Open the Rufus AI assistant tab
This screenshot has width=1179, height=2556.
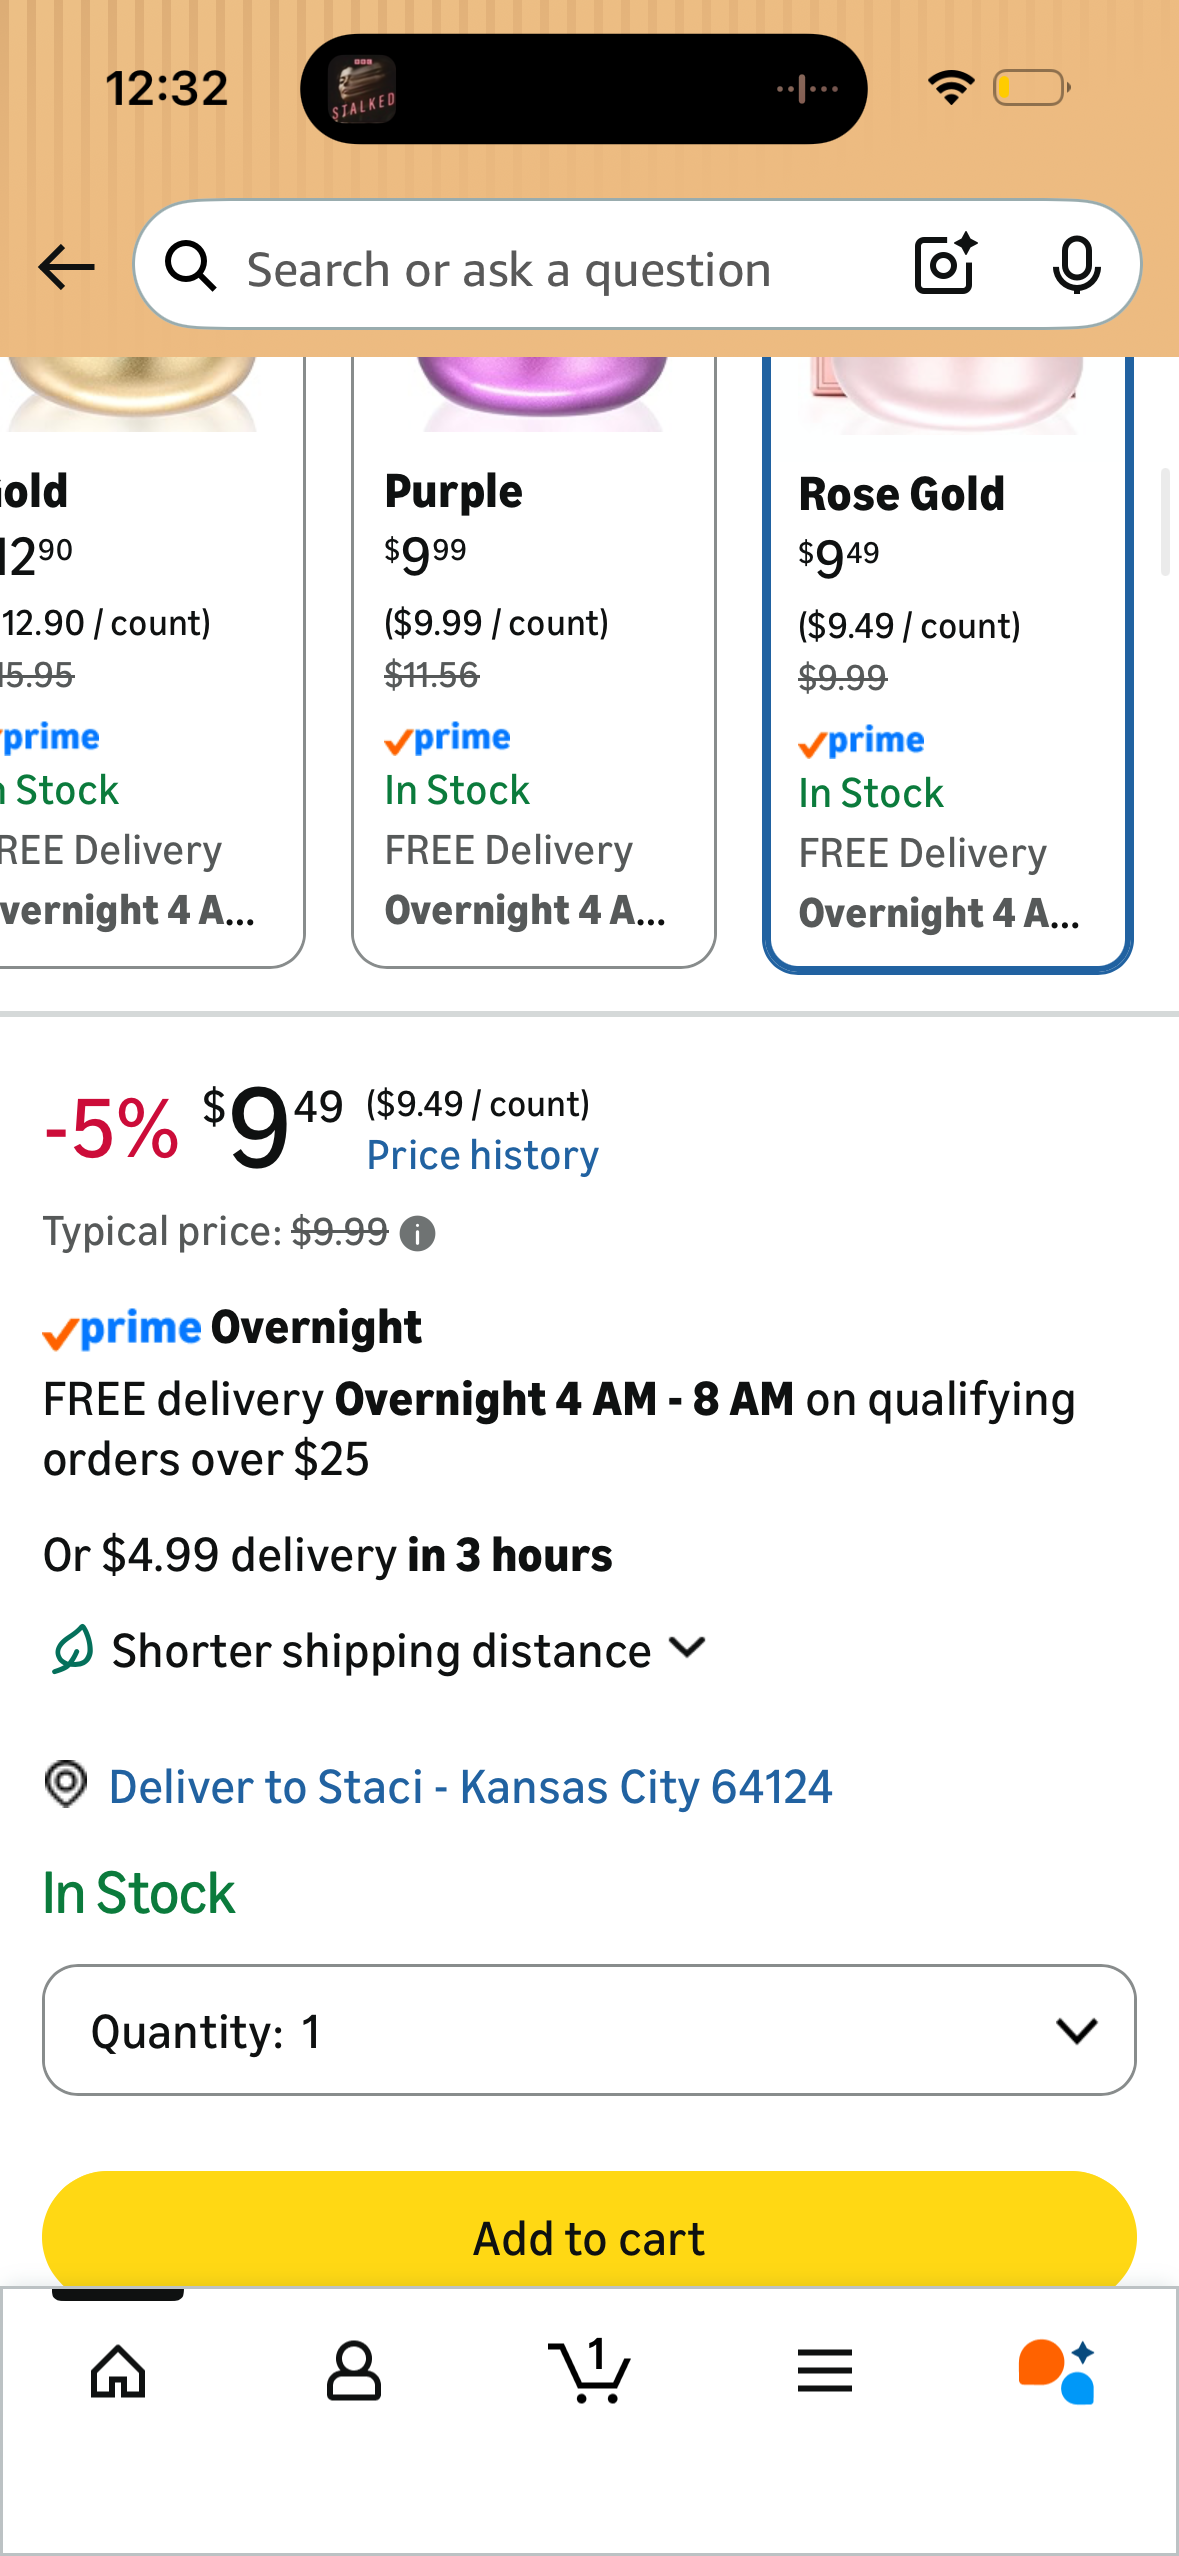pyautogui.click(x=1058, y=2371)
